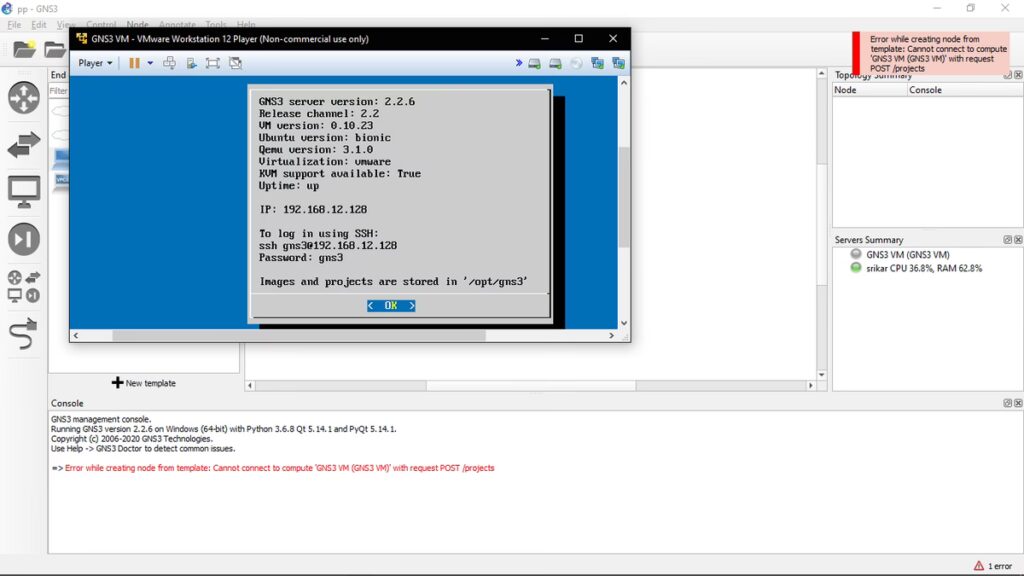Screen dimensions: 1024x576
Task: Click the VMware horizontal scrollbar
Action: coord(300,336)
